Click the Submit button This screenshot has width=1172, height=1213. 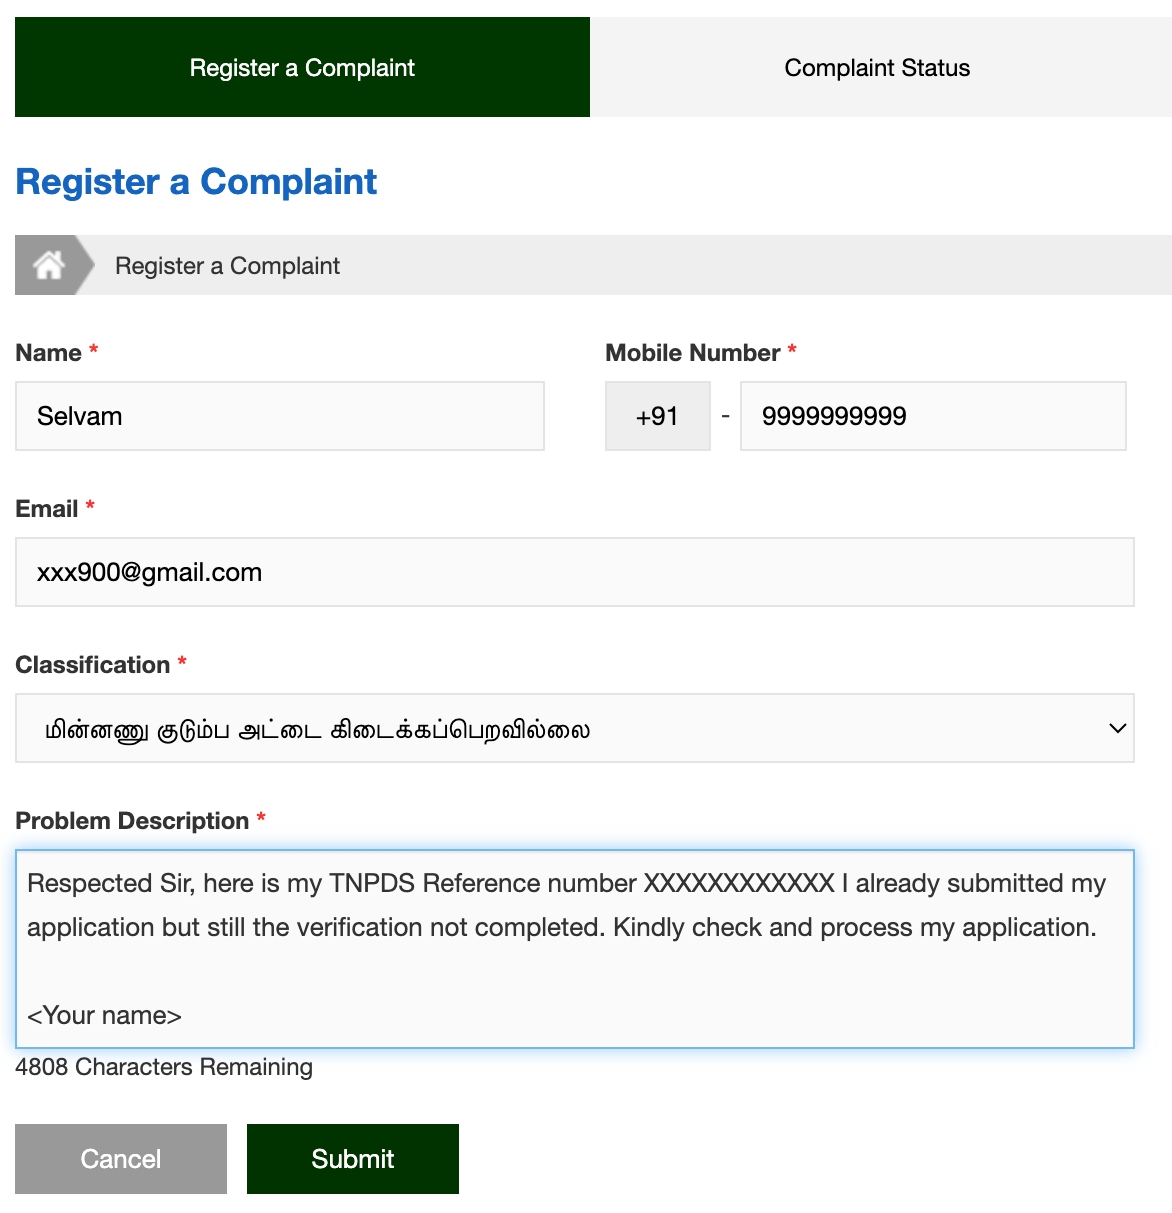(x=352, y=1158)
